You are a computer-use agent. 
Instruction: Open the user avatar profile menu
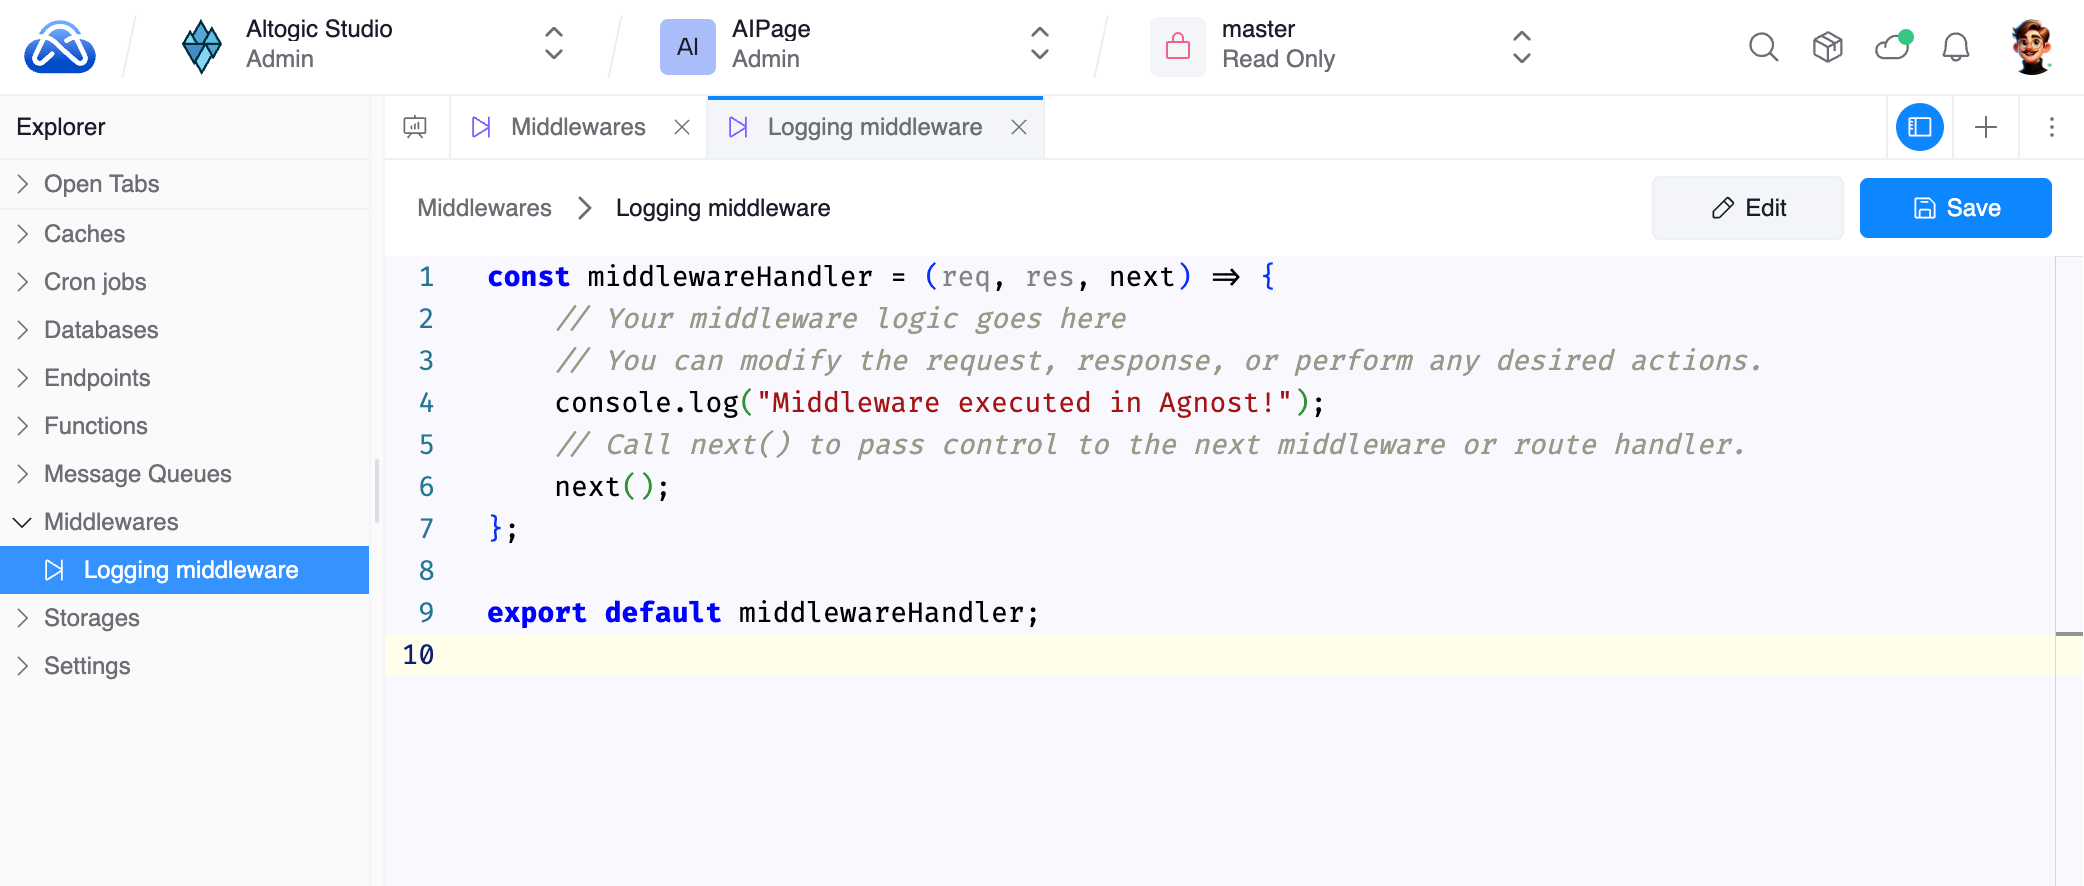tap(2031, 47)
